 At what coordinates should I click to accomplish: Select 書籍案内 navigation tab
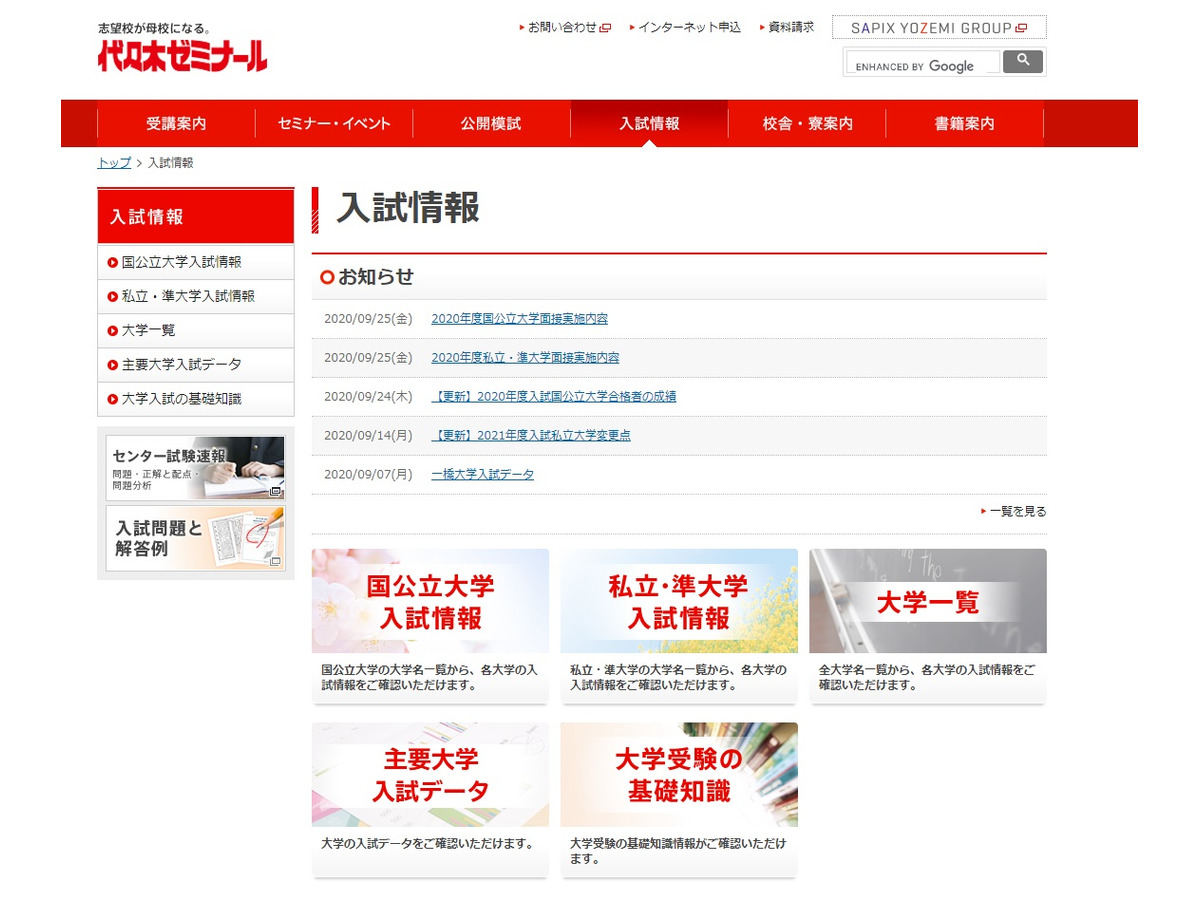coord(964,124)
